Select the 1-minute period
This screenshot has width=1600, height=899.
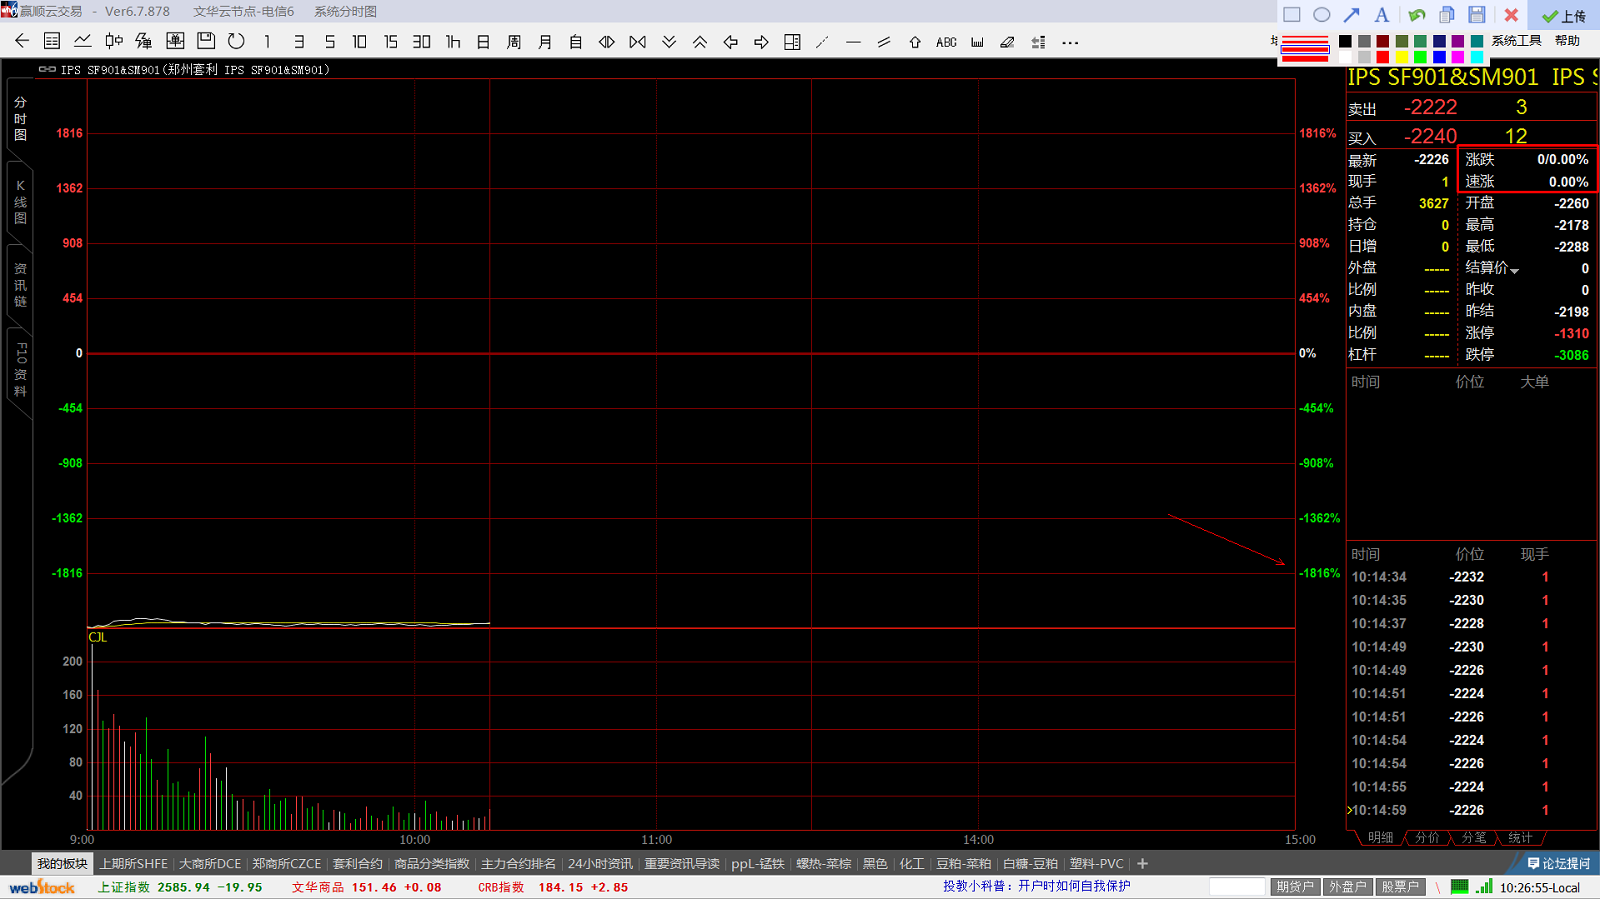pyautogui.click(x=267, y=42)
